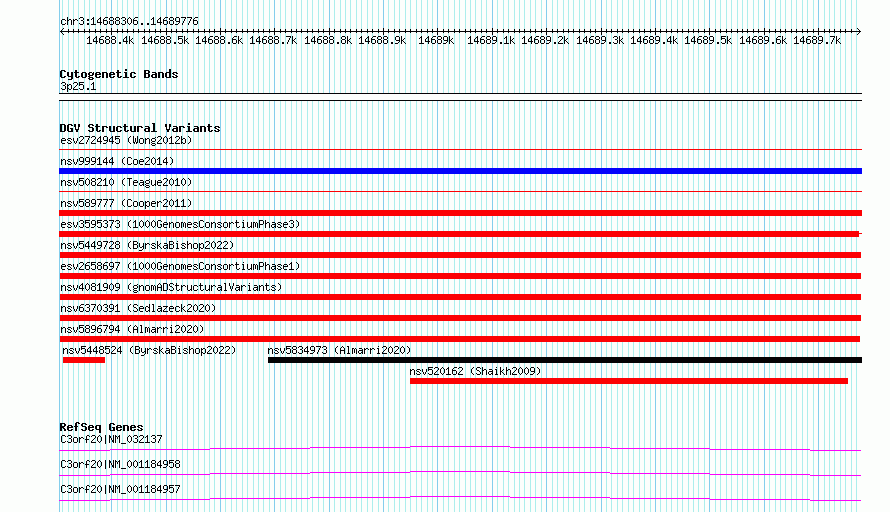This screenshot has height=512, width=890.
Task: Open variant esv3595373 (1000GenomesConsortiumPhase3)
Action: coord(180,224)
